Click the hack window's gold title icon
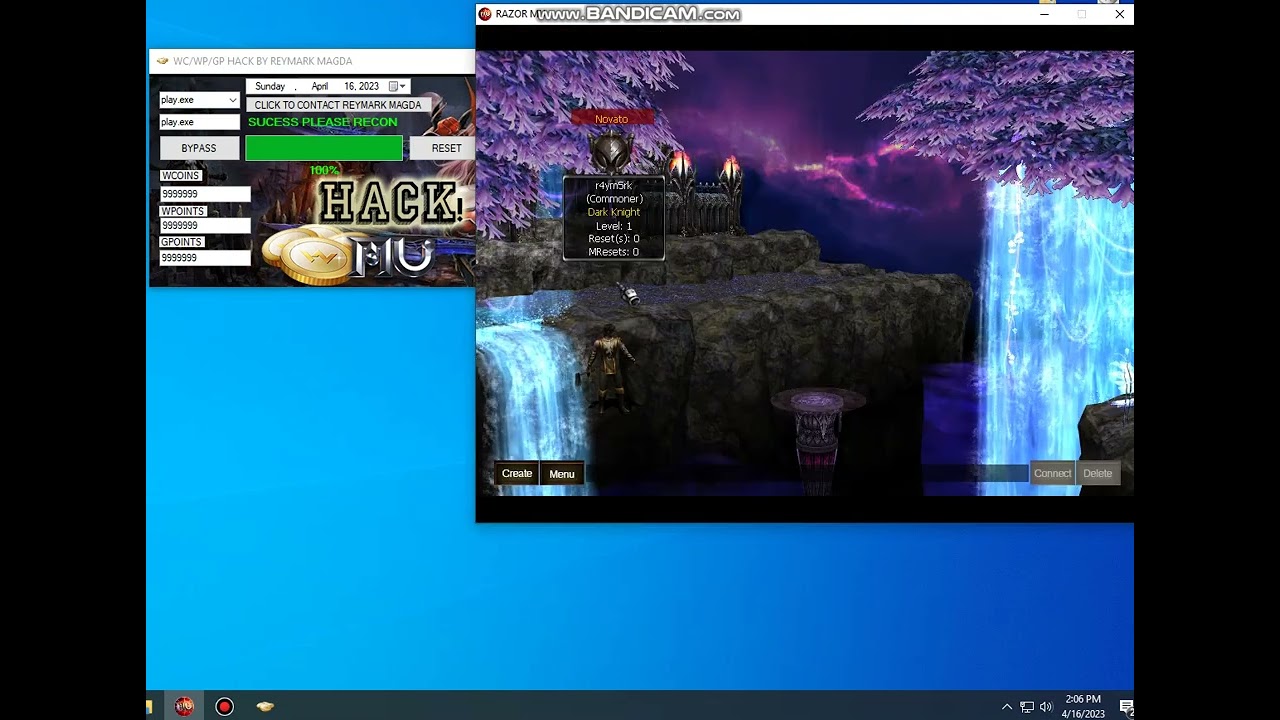The height and width of the screenshot is (720, 1280). click(x=162, y=61)
